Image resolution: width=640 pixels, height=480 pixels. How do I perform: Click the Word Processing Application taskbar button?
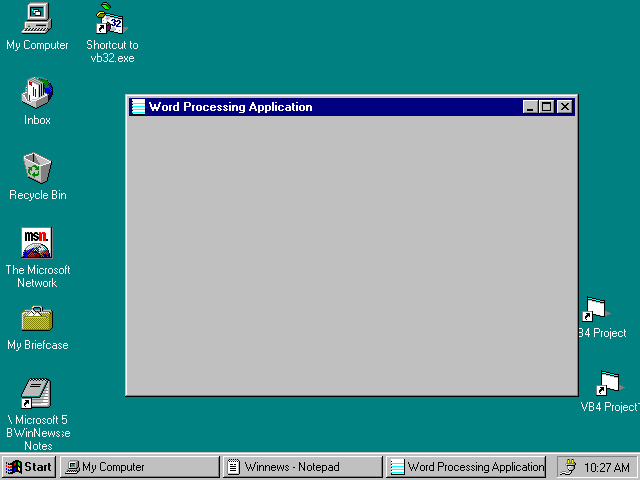click(466, 467)
